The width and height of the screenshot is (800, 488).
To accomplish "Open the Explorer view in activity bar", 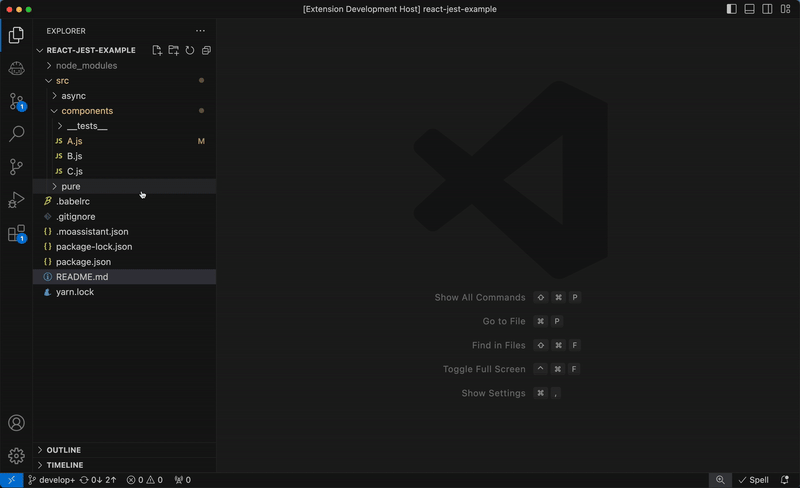I will pos(16,35).
